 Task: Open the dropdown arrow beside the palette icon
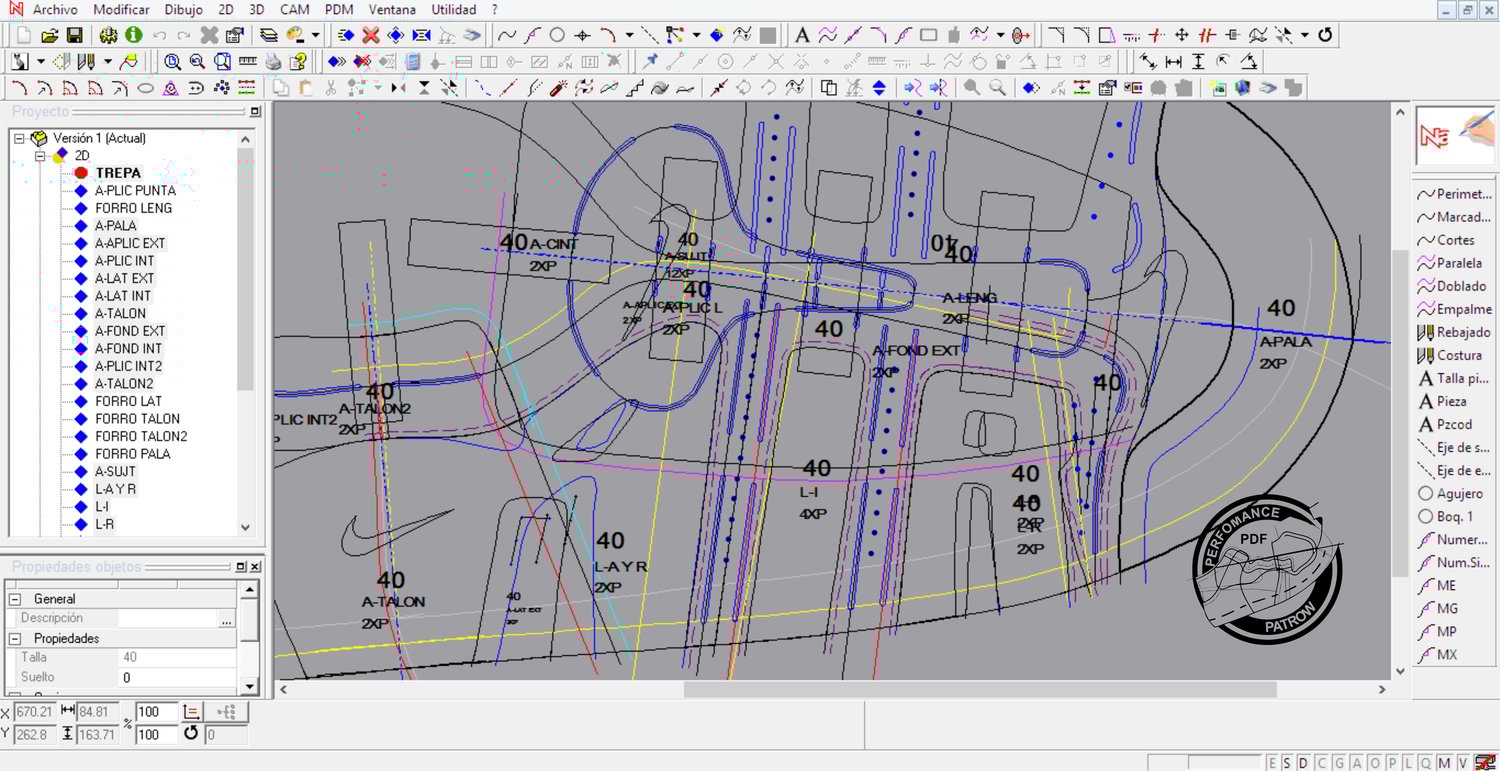(x=315, y=35)
